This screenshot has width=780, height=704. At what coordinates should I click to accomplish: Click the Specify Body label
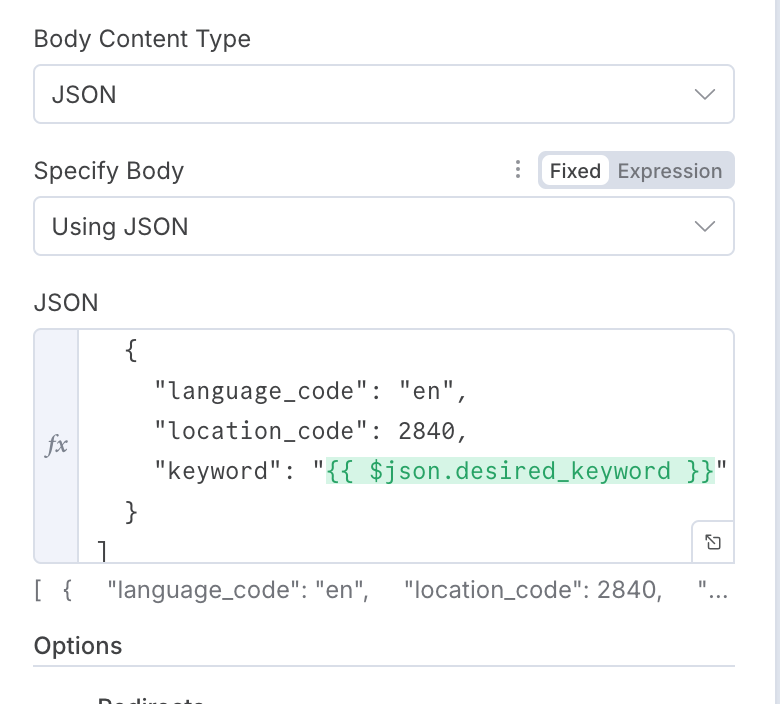tap(109, 171)
